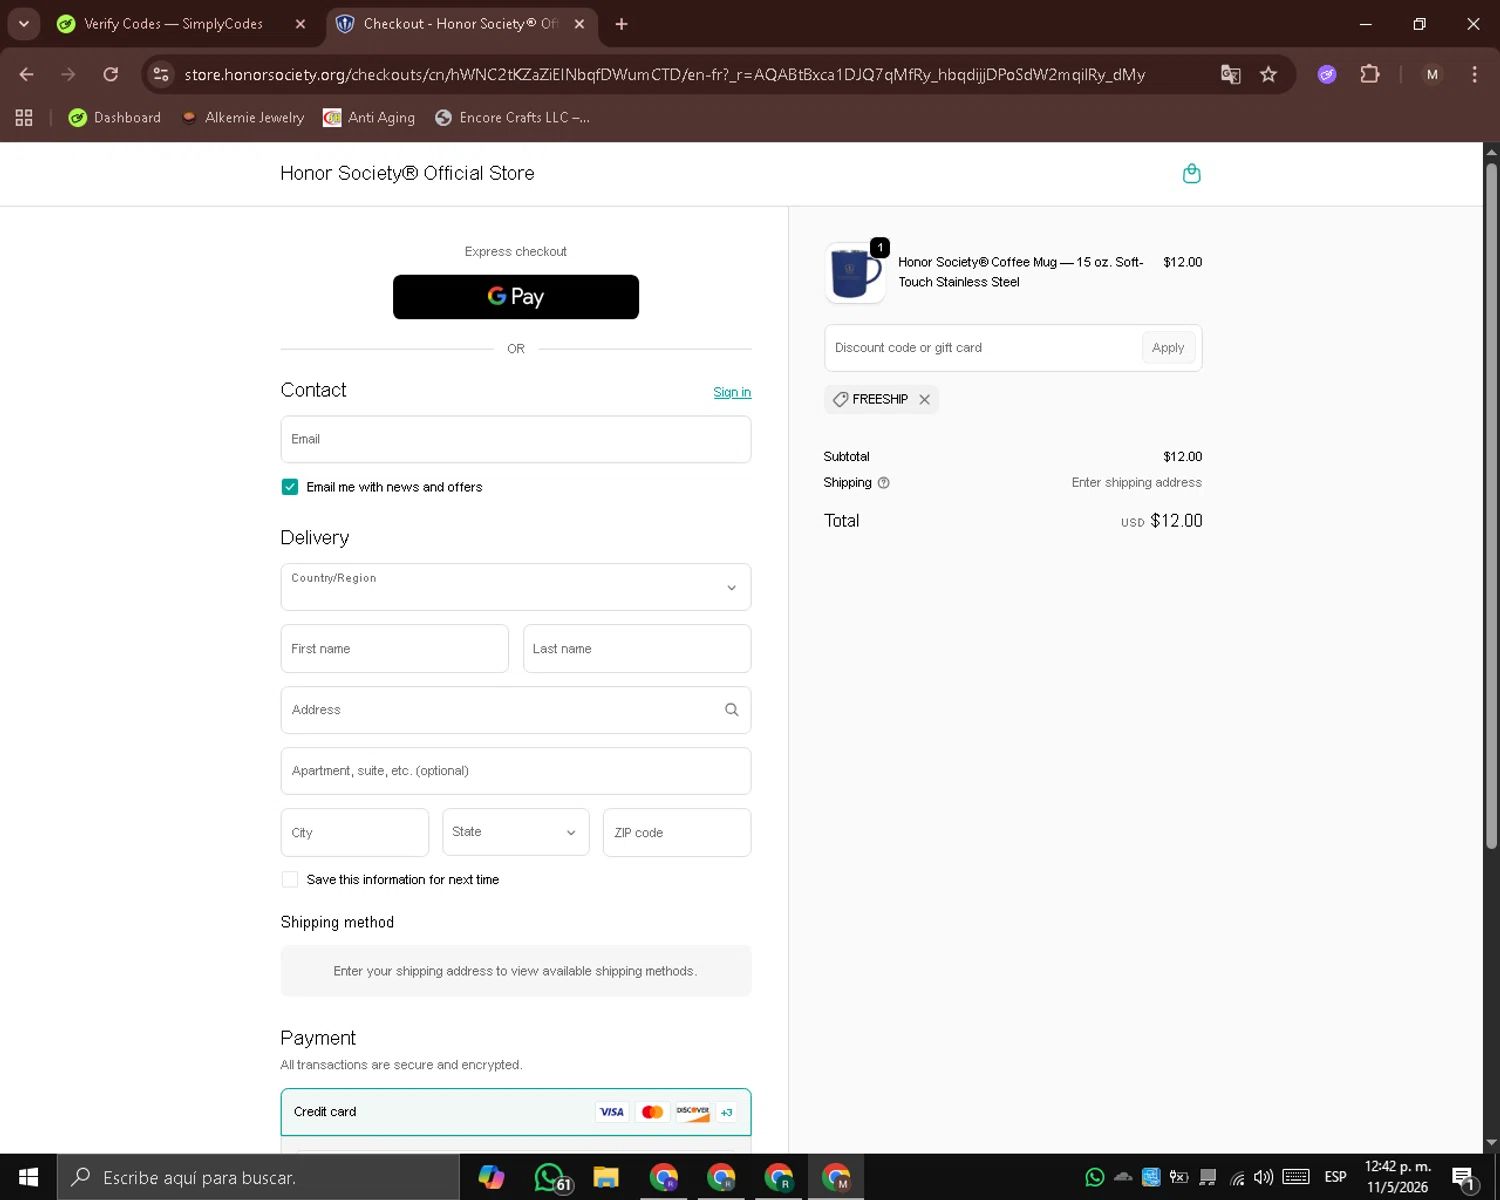Open the State dropdown
Image resolution: width=1500 pixels, height=1200 pixels.
pyautogui.click(x=516, y=832)
